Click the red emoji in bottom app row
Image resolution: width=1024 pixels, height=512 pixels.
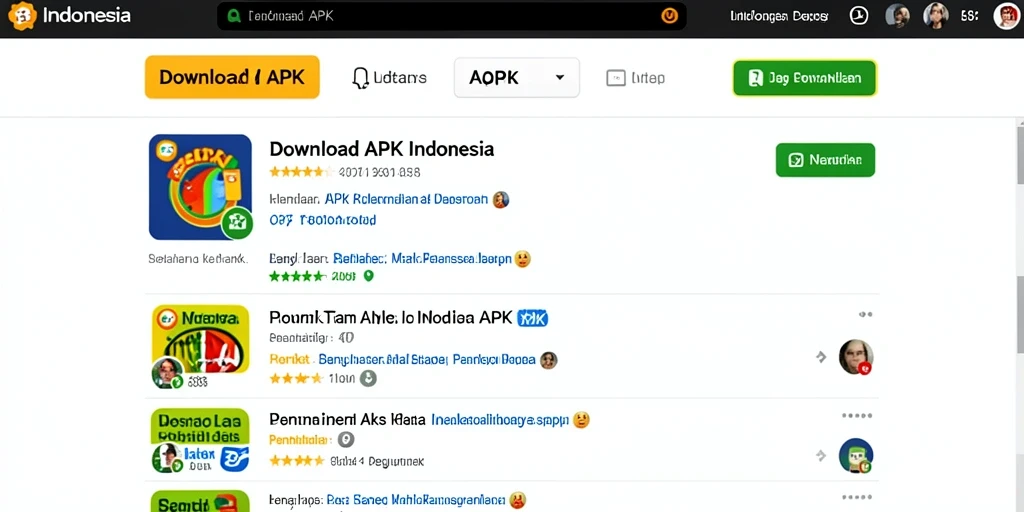click(517, 501)
